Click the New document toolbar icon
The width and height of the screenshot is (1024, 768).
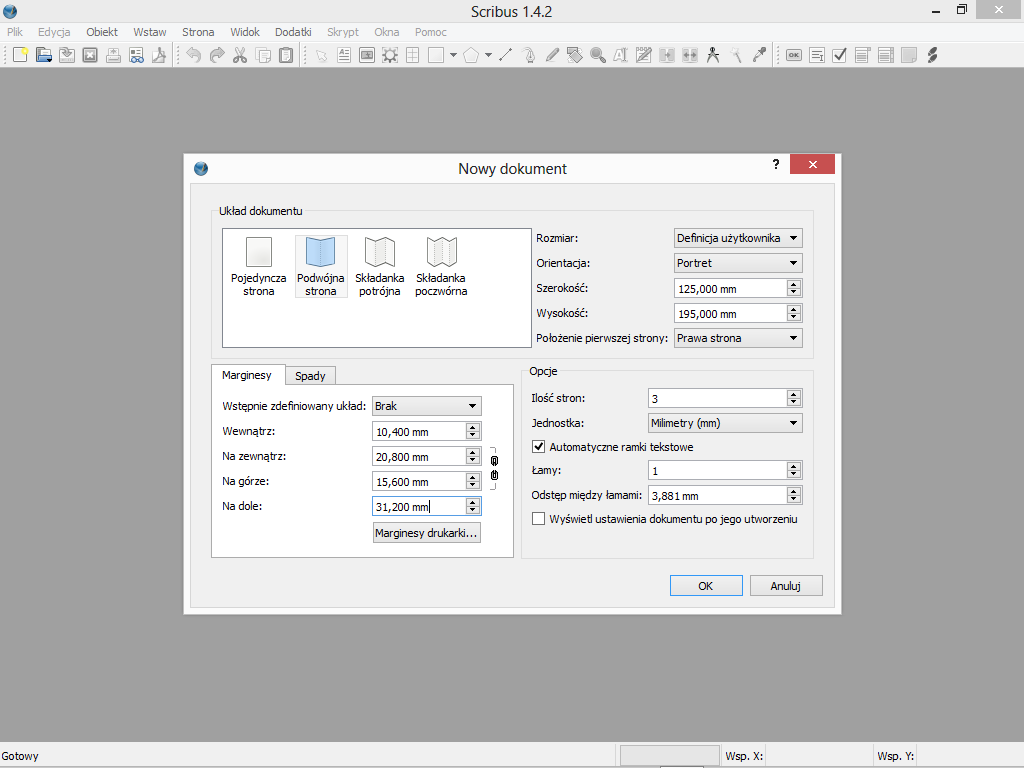20,55
